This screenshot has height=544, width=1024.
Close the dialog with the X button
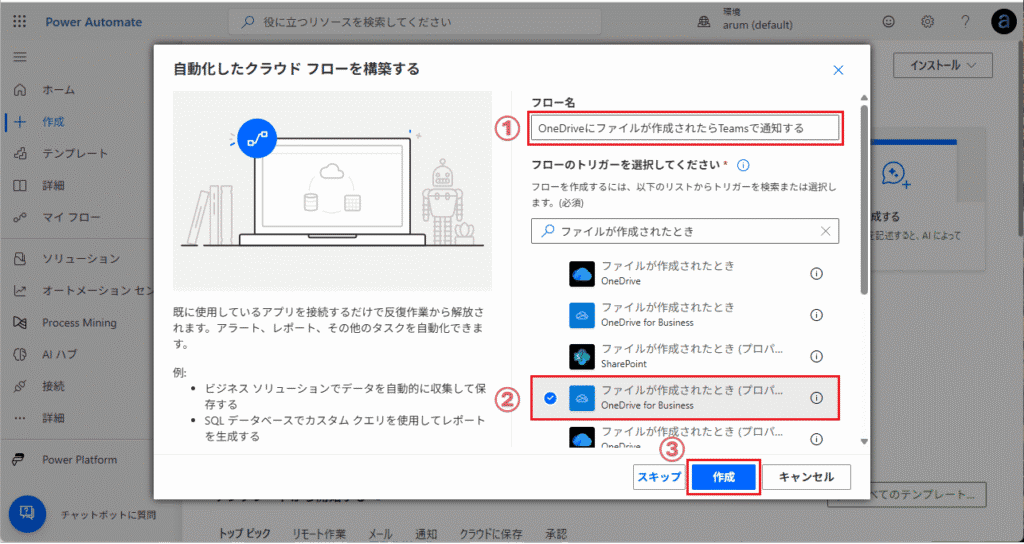tap(839, 70)
